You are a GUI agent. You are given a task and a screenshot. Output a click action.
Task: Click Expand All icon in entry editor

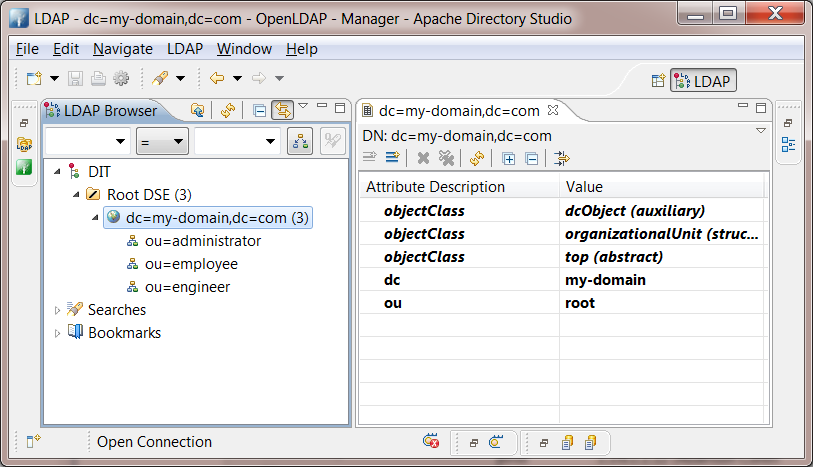tap(509, 159)
